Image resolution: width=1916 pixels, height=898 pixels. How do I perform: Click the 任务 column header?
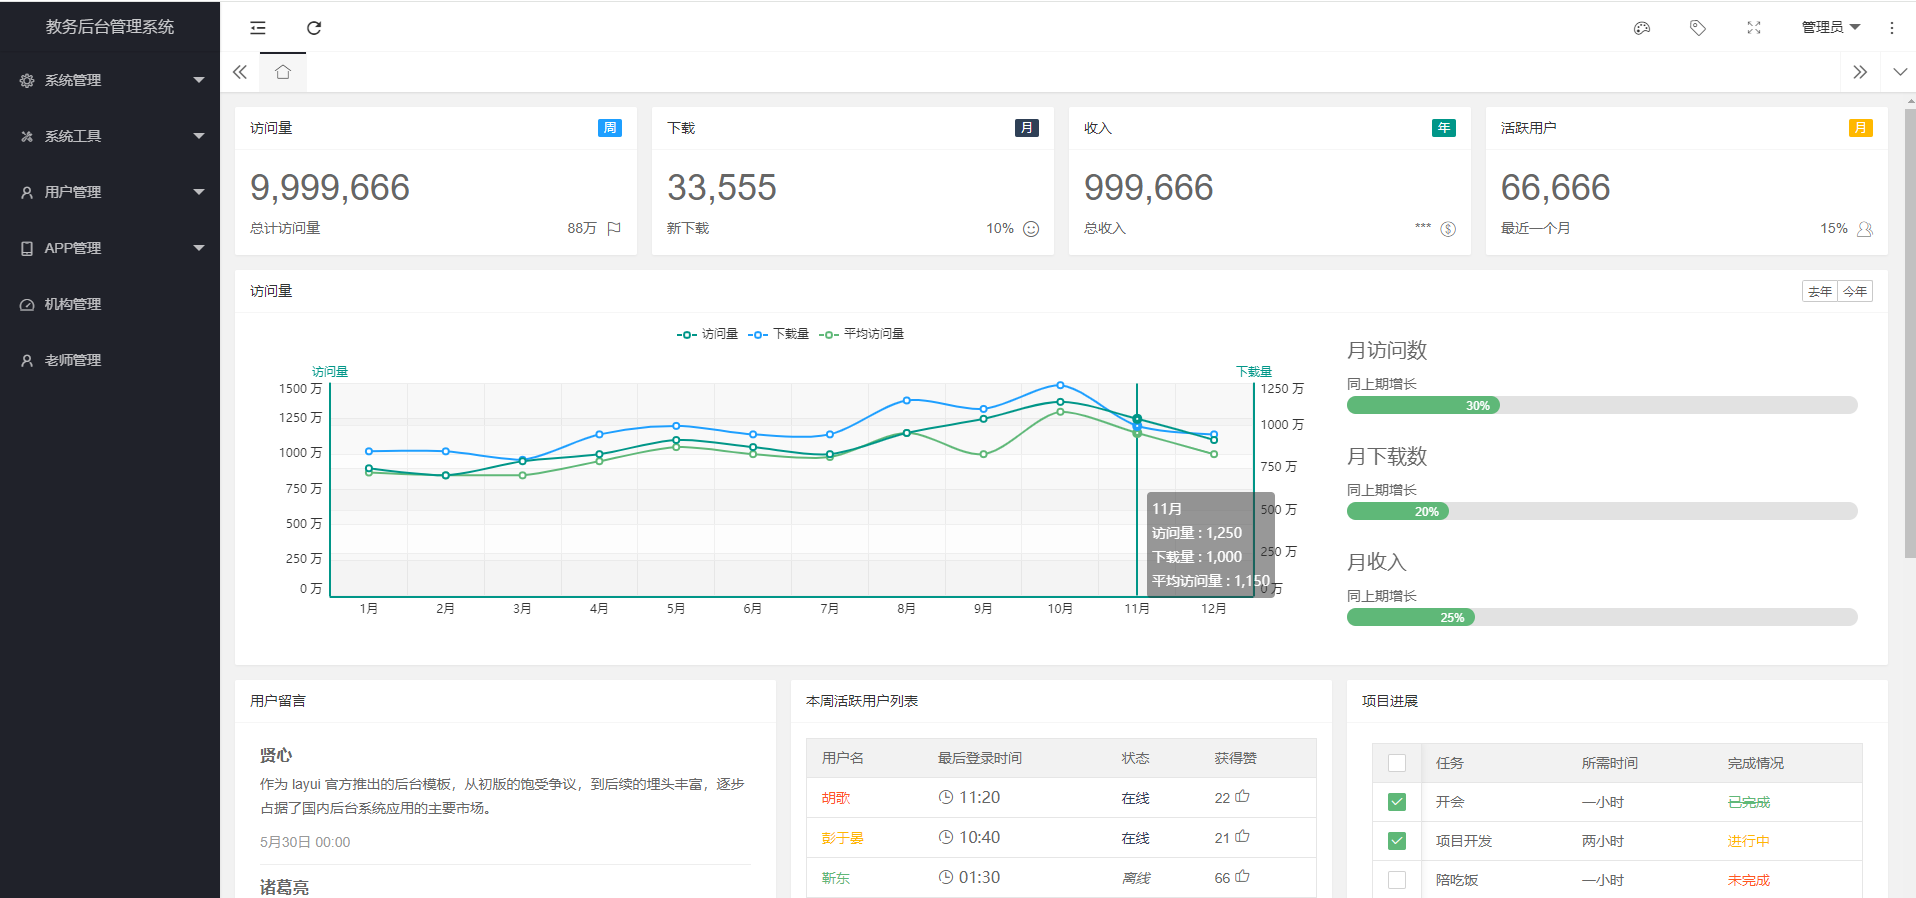(x=1450, y=763)
